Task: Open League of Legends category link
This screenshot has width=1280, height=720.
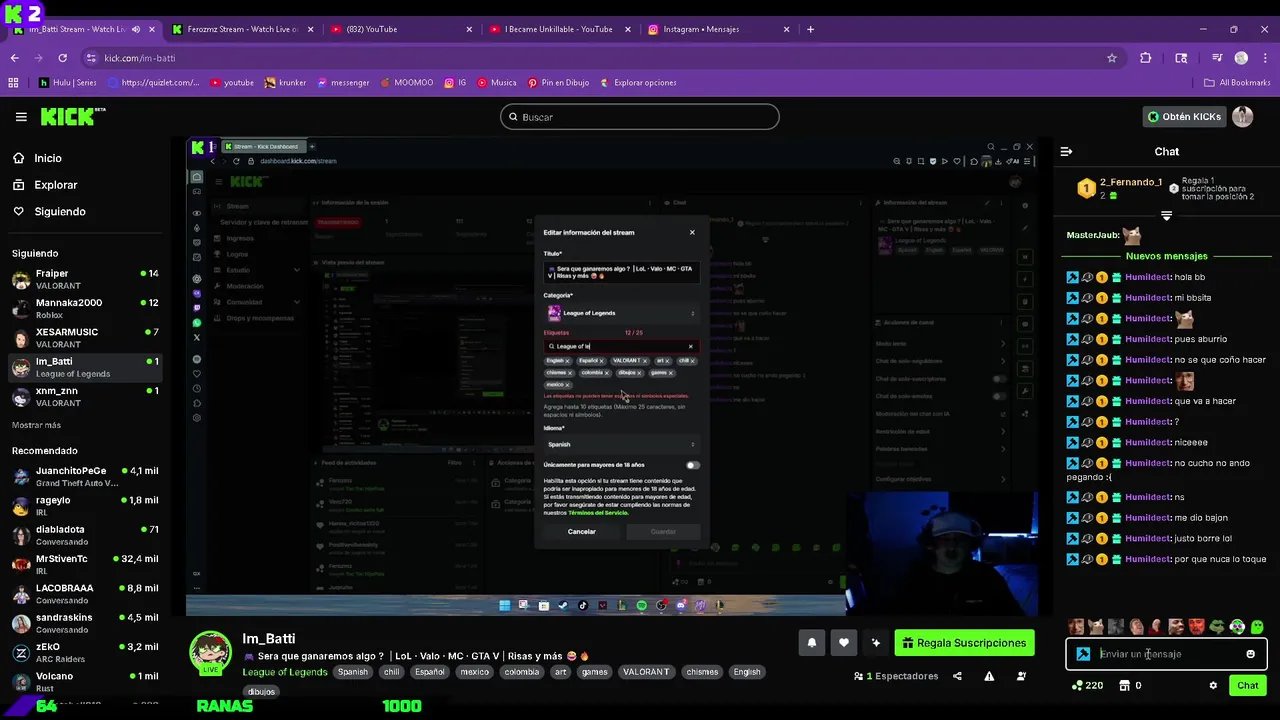Action: pyautogui.click(x=285, y=672)
